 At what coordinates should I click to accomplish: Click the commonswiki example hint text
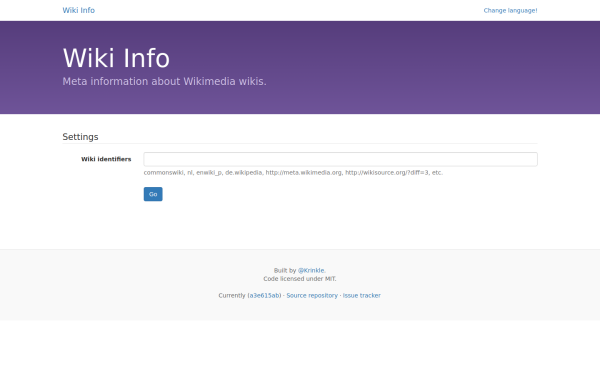(x=293, y=173)
